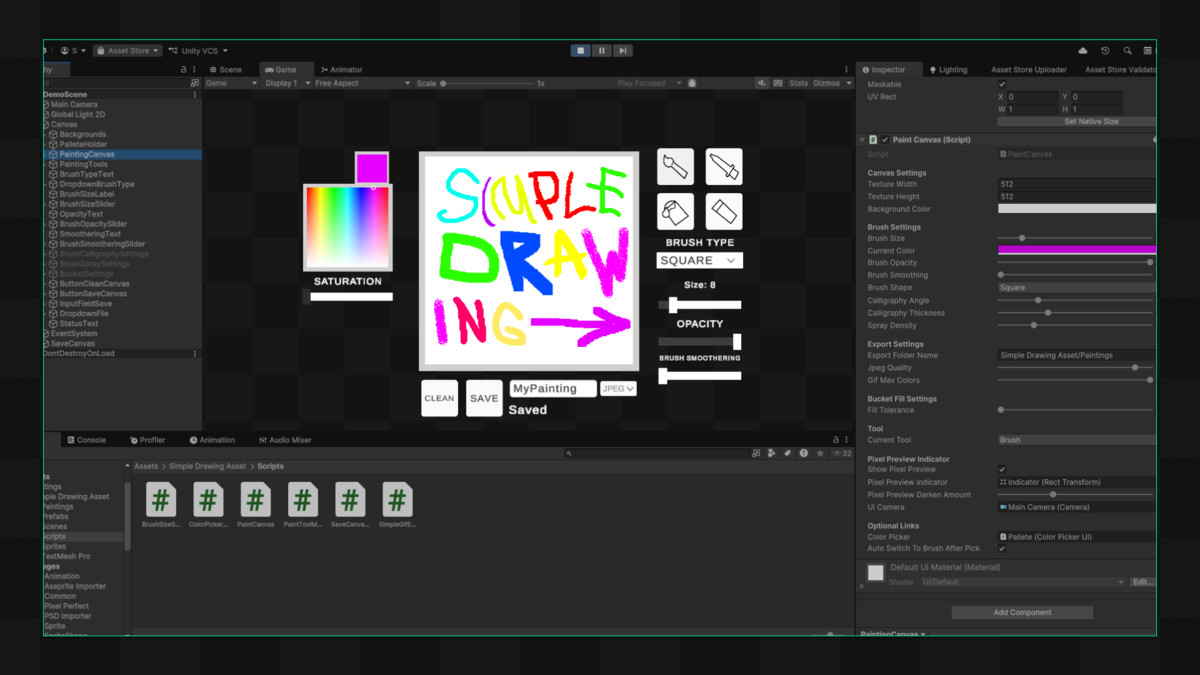
Task: Click the Add Component button
Action: 1022,612
